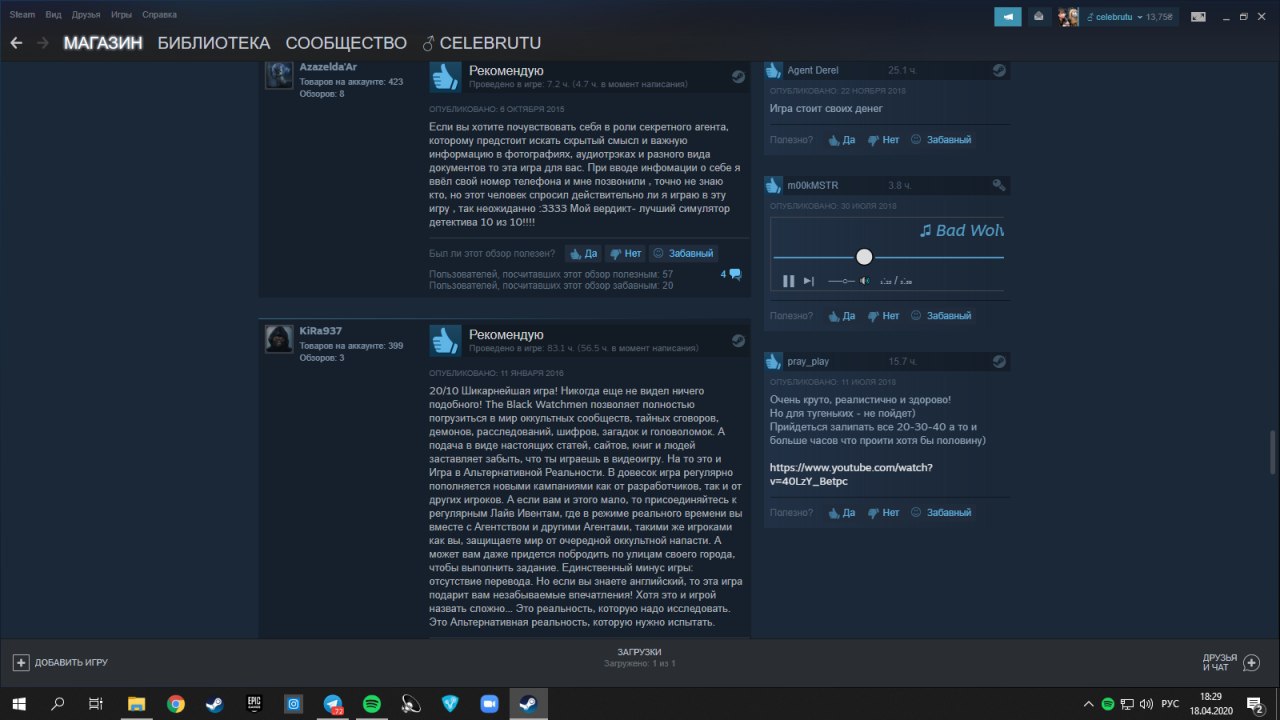Image resolution: width=1280 pixels, height=720 pixels.
Task: Switch to Big Picture mode
Action: pos(1198,16)
